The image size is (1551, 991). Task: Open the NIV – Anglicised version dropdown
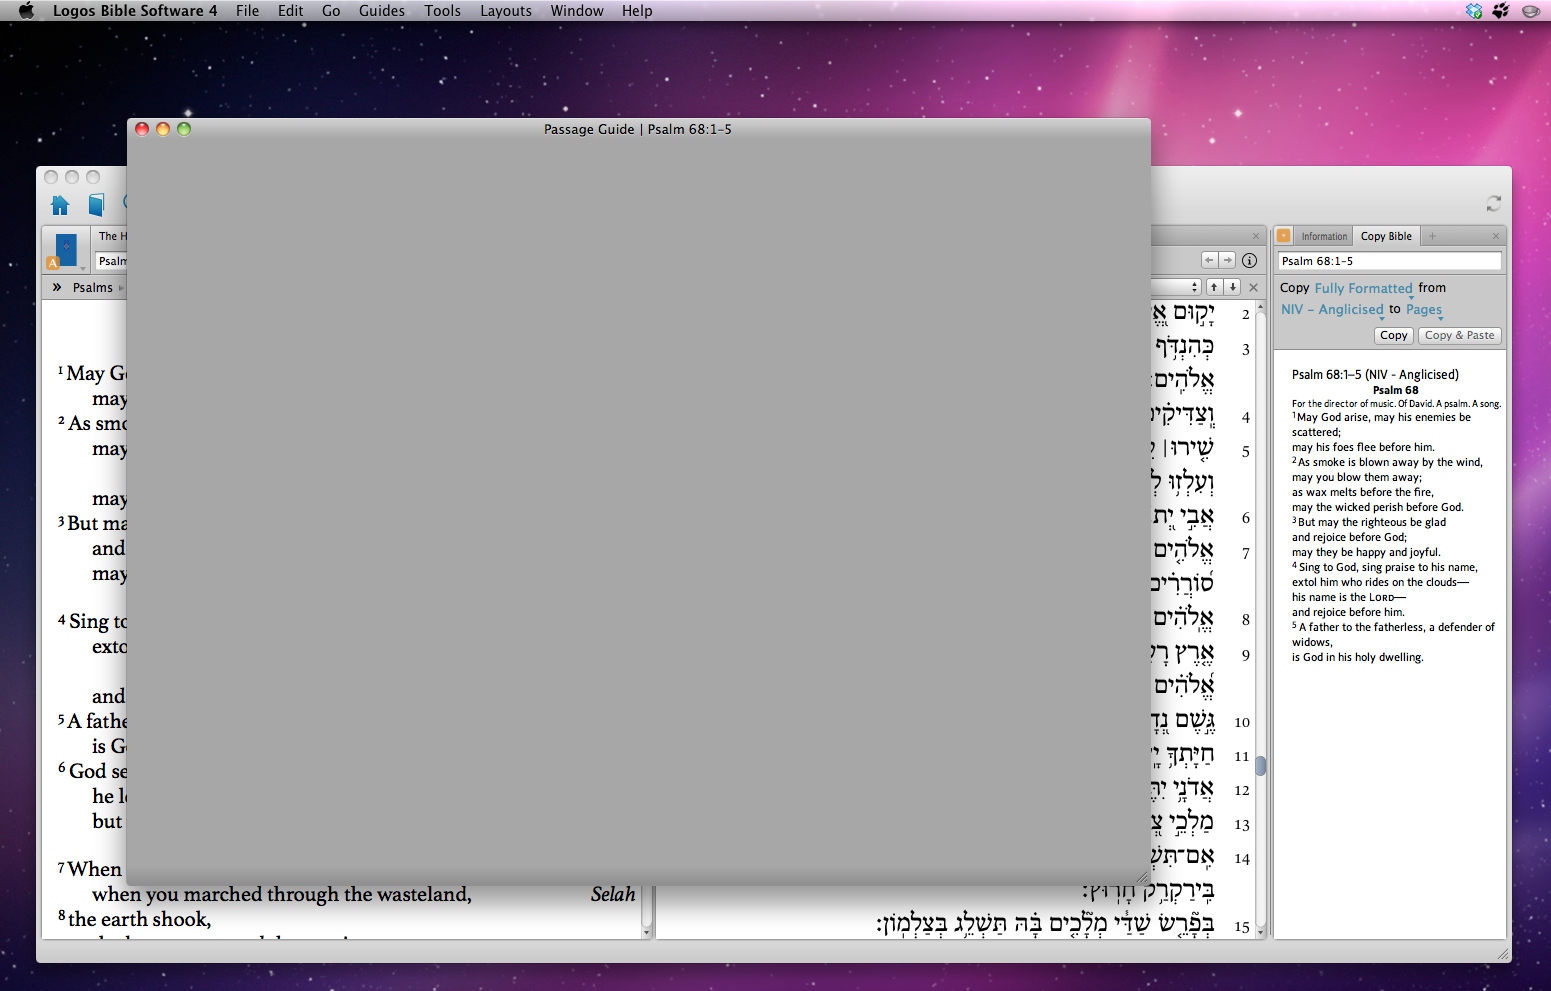[1332, 310]
